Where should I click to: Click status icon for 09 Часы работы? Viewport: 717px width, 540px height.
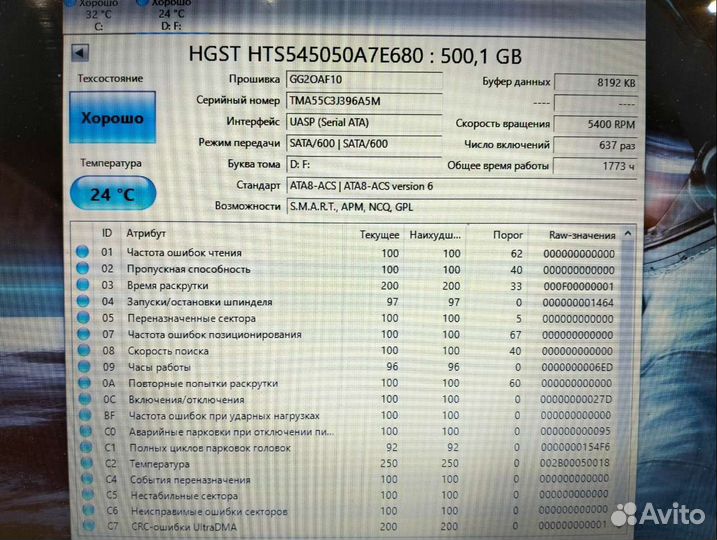[x=84, y=366]
